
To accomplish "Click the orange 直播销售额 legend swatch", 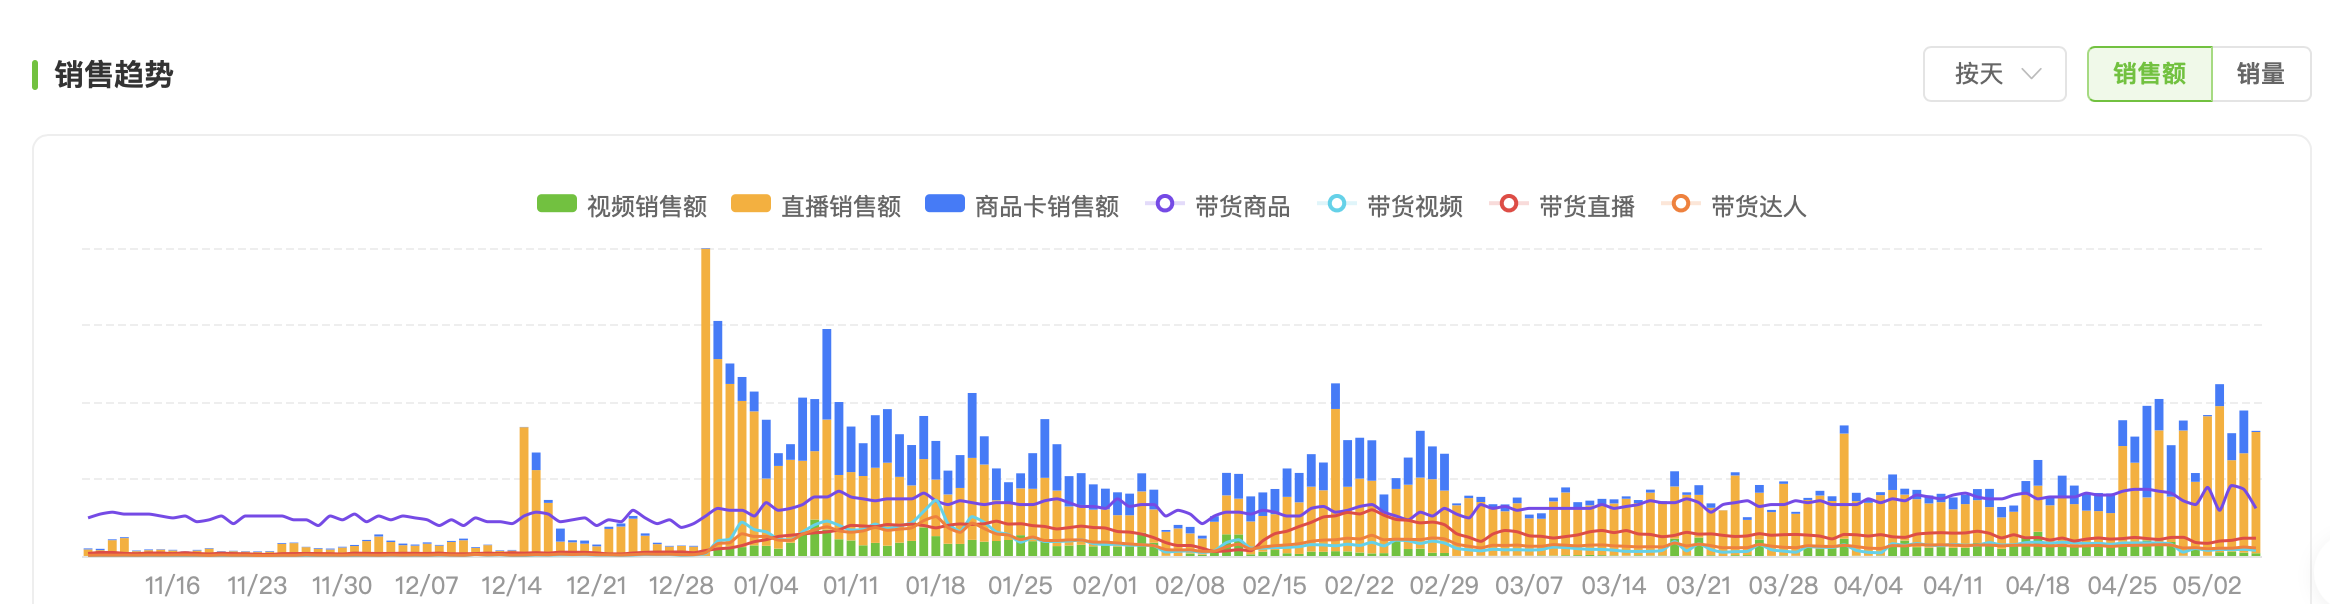I will [750, 204].
